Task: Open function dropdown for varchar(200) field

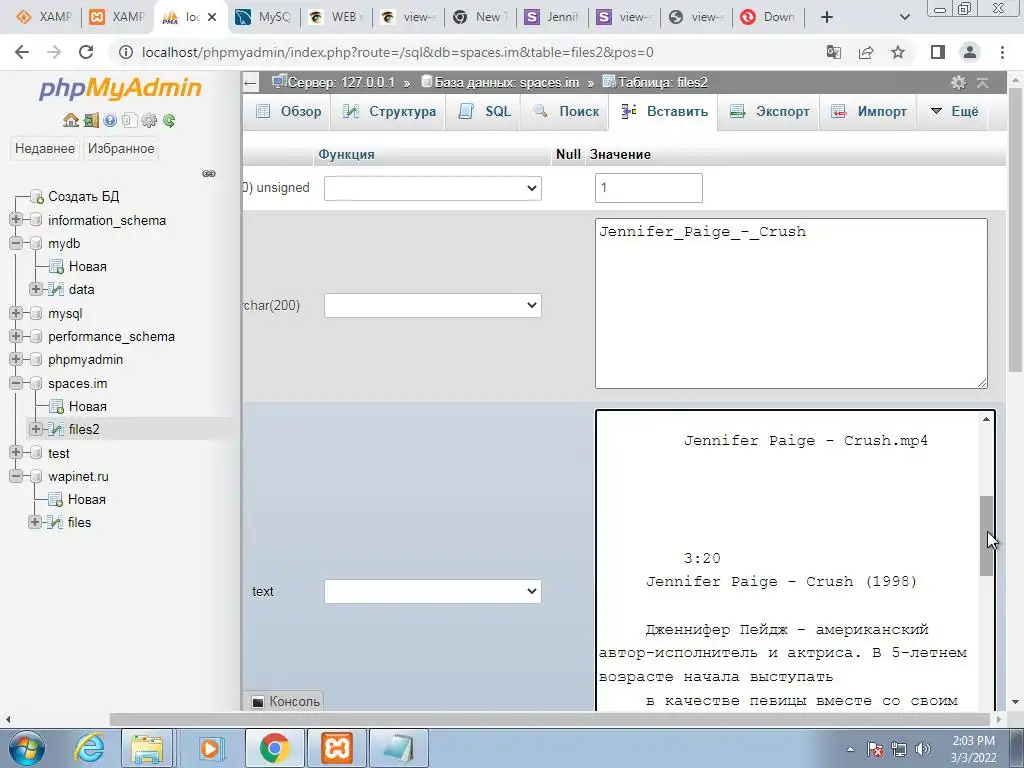Action: (x=432, y=305)
